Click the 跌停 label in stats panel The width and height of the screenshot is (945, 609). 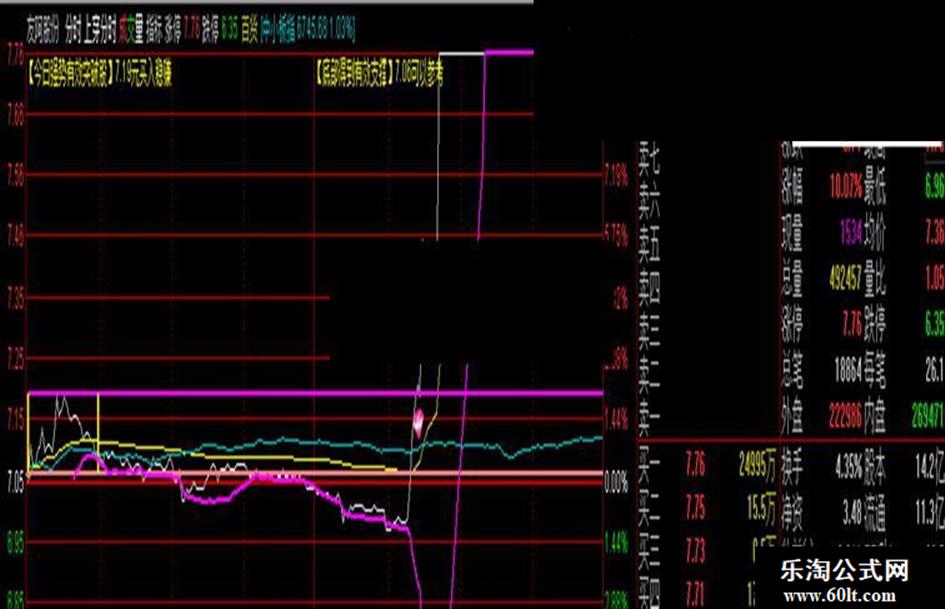[876, 325]
